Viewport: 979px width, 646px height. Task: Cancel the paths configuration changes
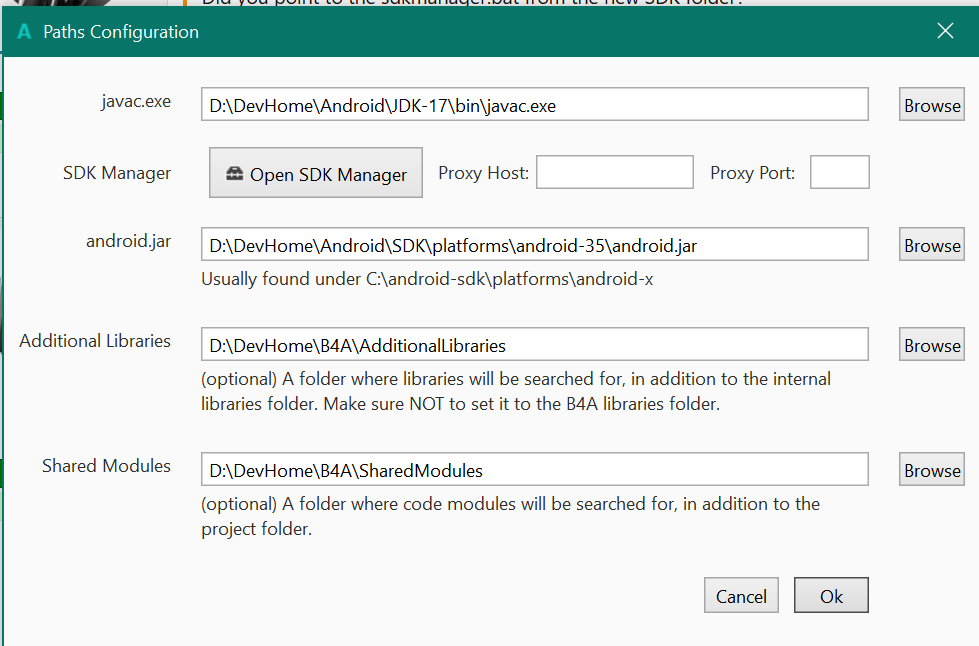coord(741,595)
